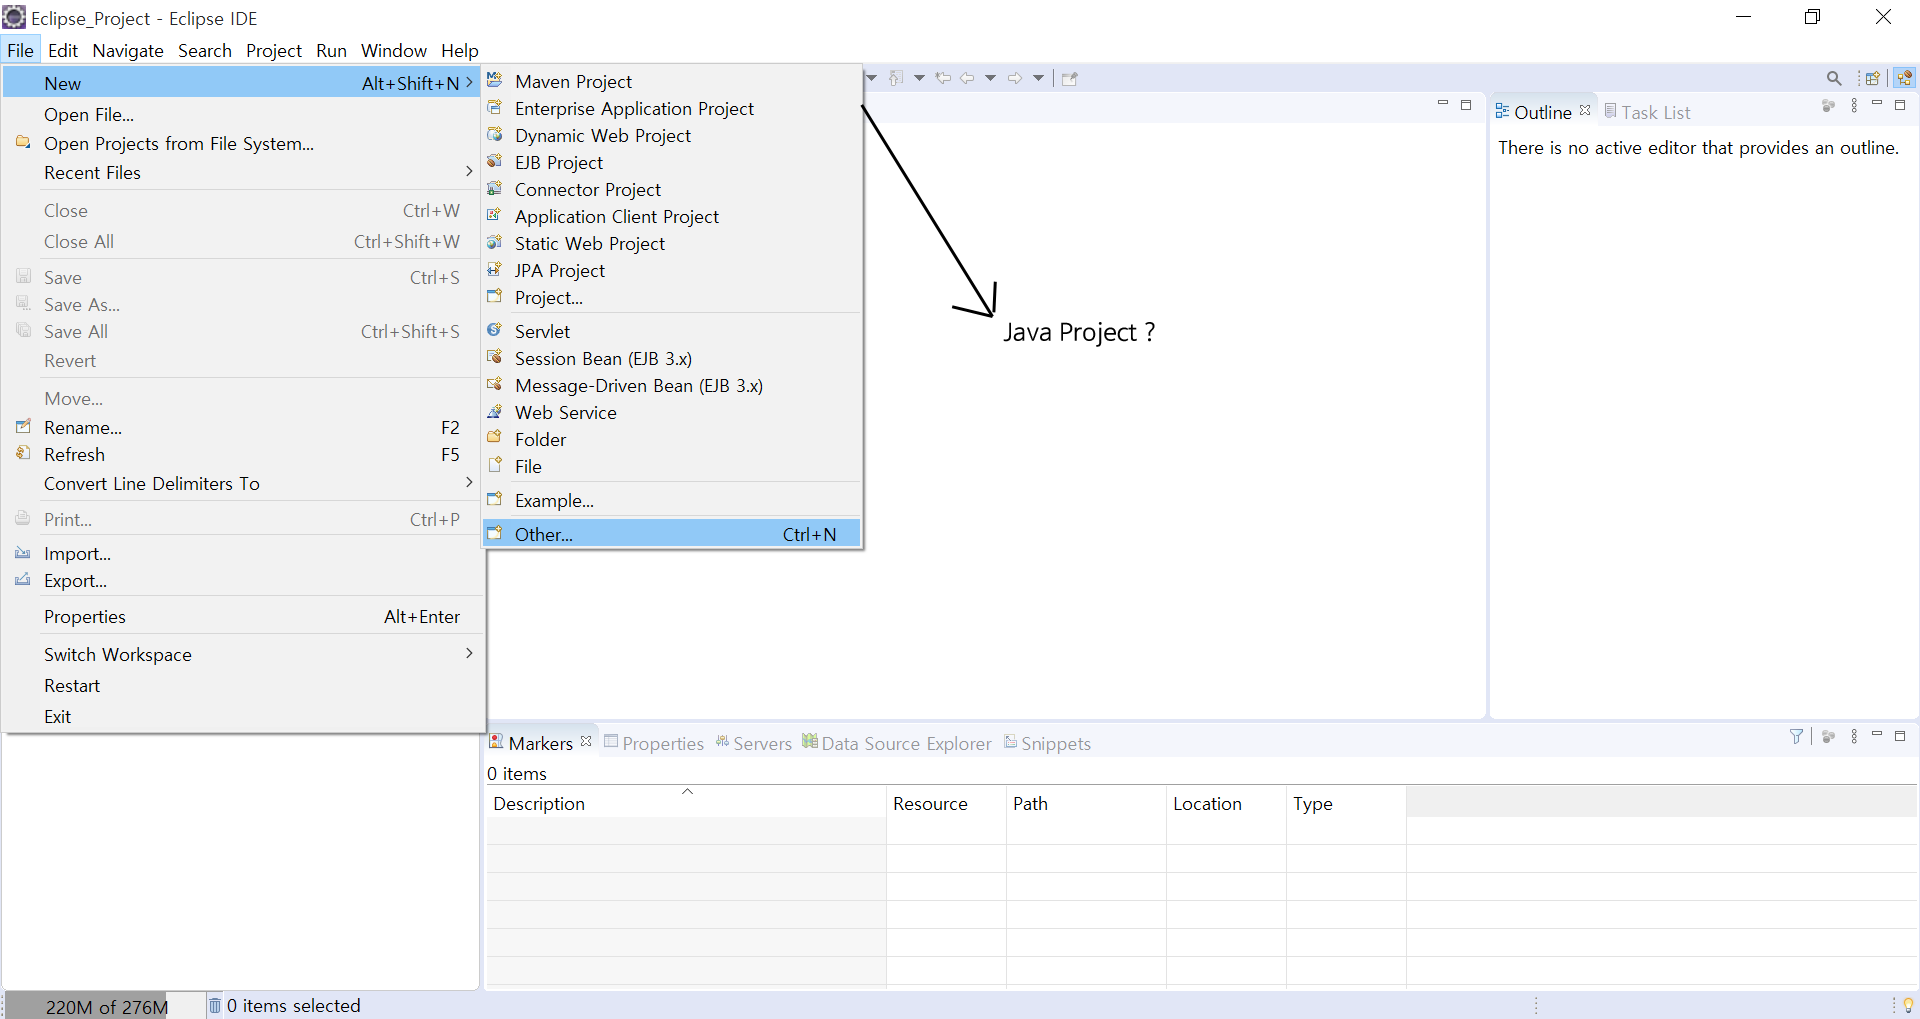The image size is (1920, 1019).
Task: Run garbage collector trash icon in status bar
Action: click(x=214, y=1004)
